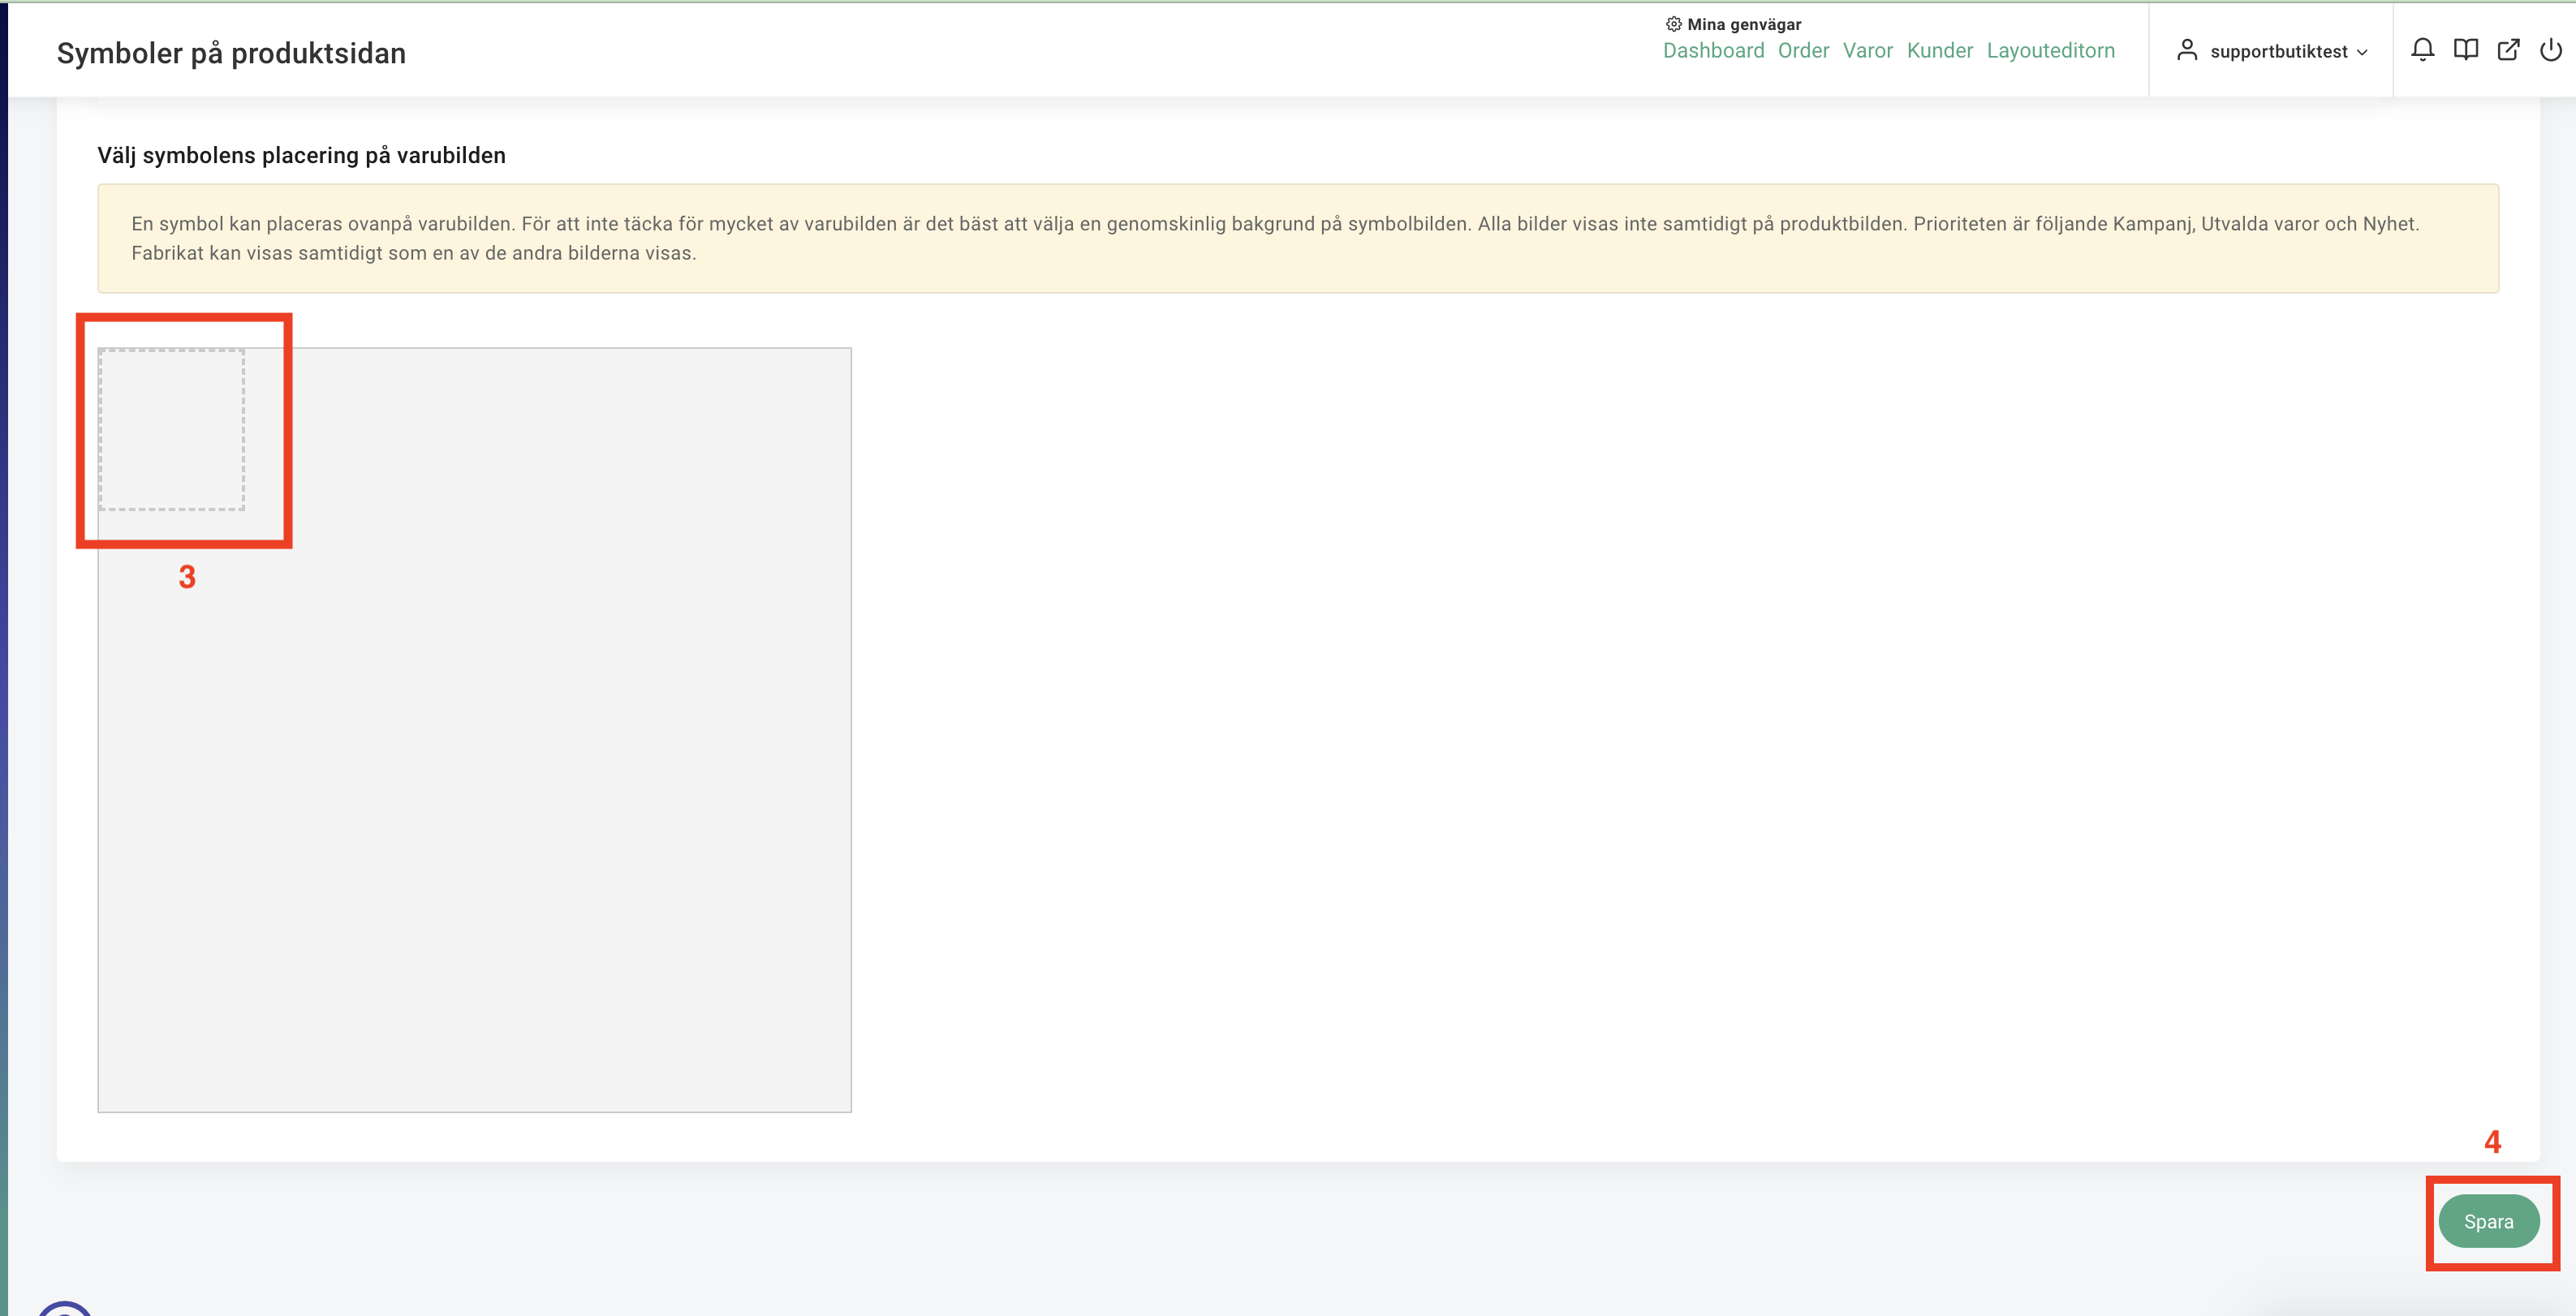
Task: Open the documentation book icon
Action: (x=2466, y=50)
